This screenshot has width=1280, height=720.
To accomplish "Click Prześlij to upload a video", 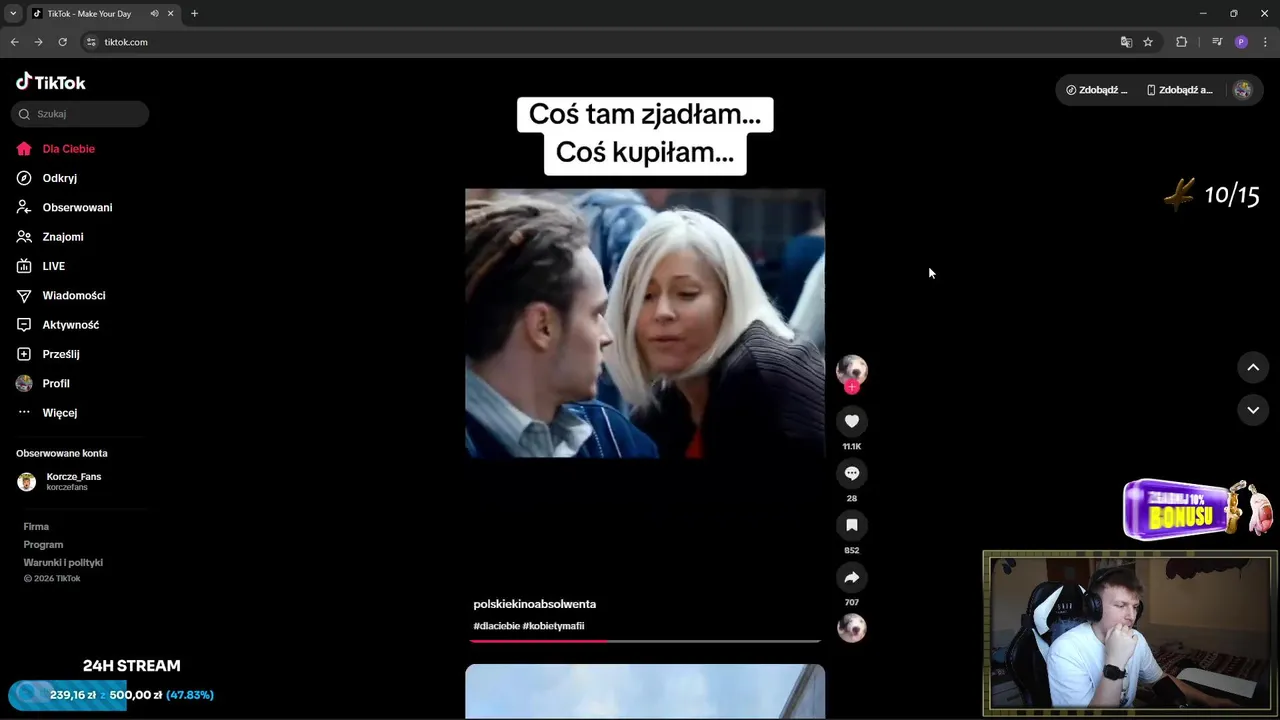I will tap(48, 354).
